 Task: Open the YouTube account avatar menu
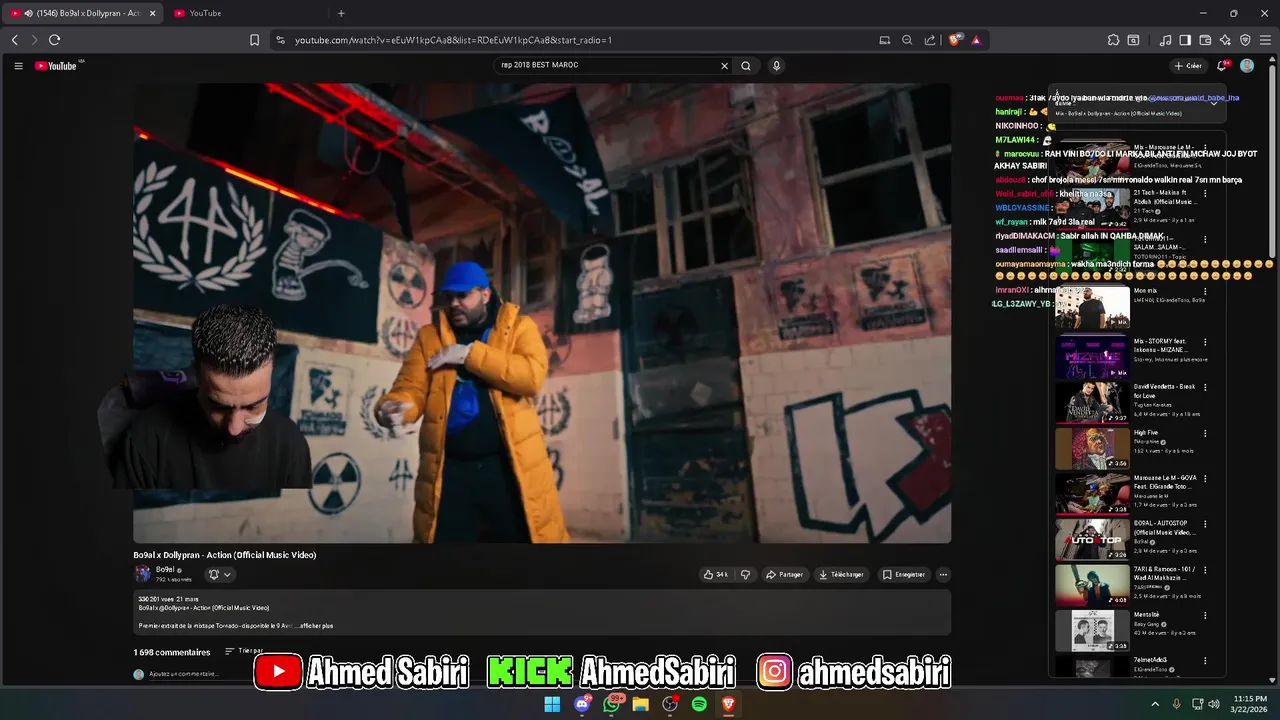1247,66
